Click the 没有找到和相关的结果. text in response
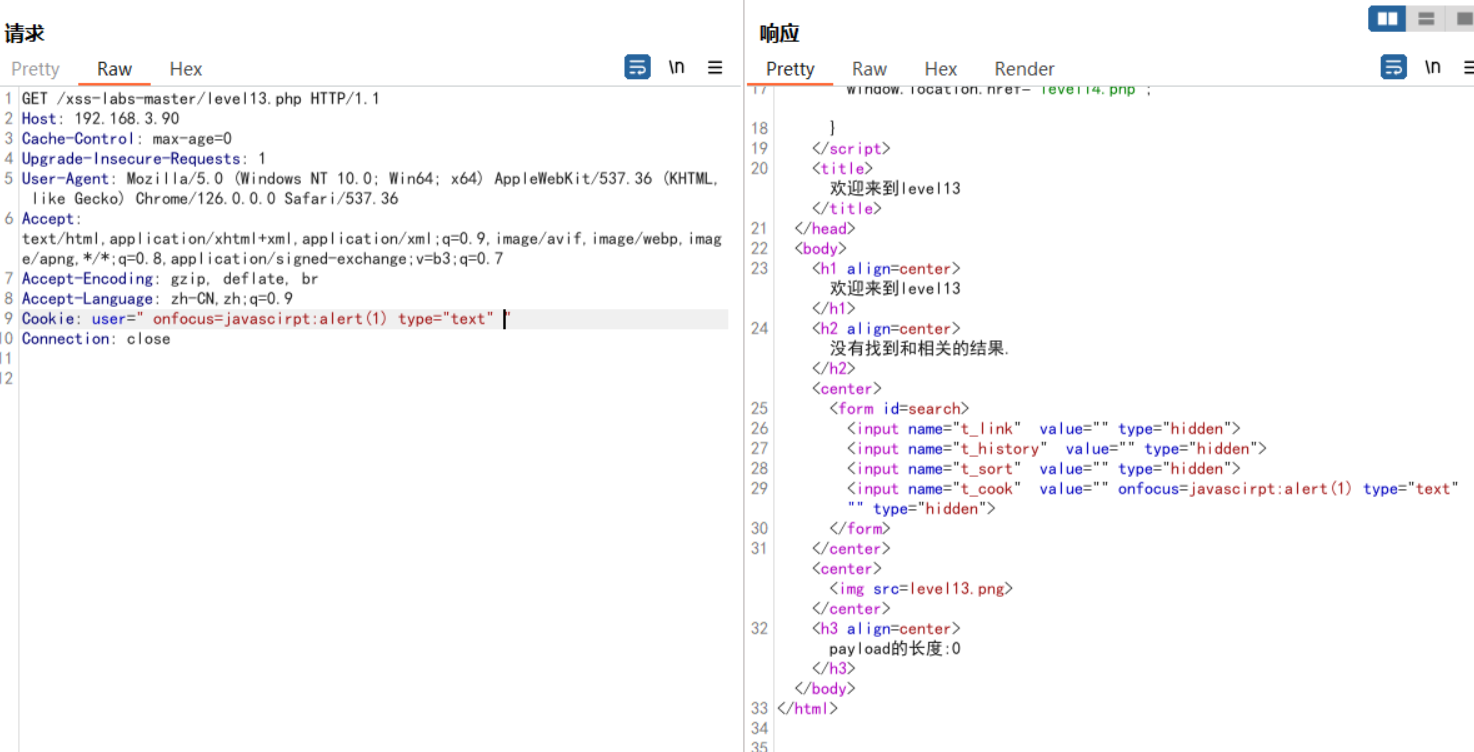1474x752 pixels. click(920, 349)
